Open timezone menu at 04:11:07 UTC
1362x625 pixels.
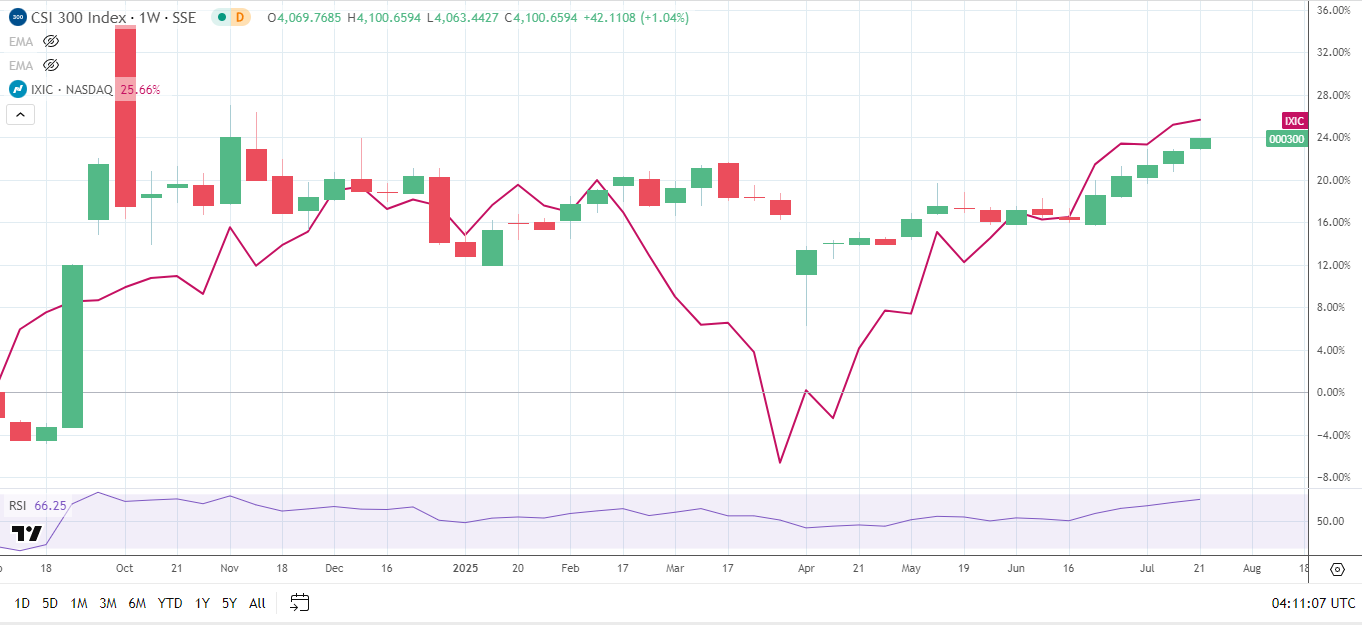[1313, 603]
